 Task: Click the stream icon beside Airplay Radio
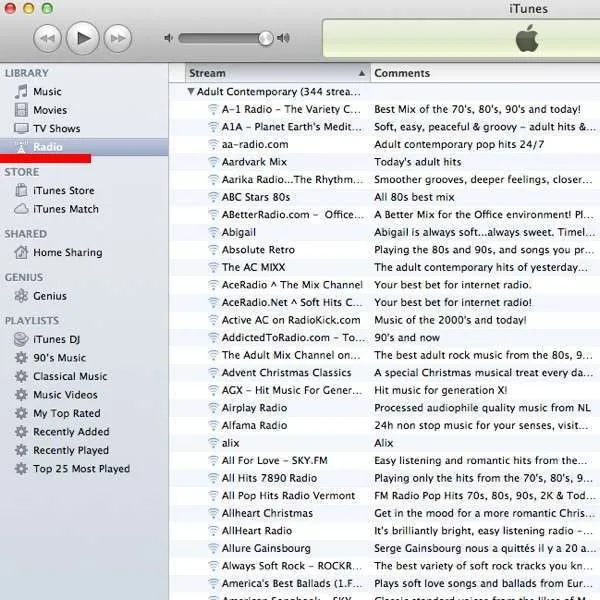pyautogui.click(x=213, y=408)
